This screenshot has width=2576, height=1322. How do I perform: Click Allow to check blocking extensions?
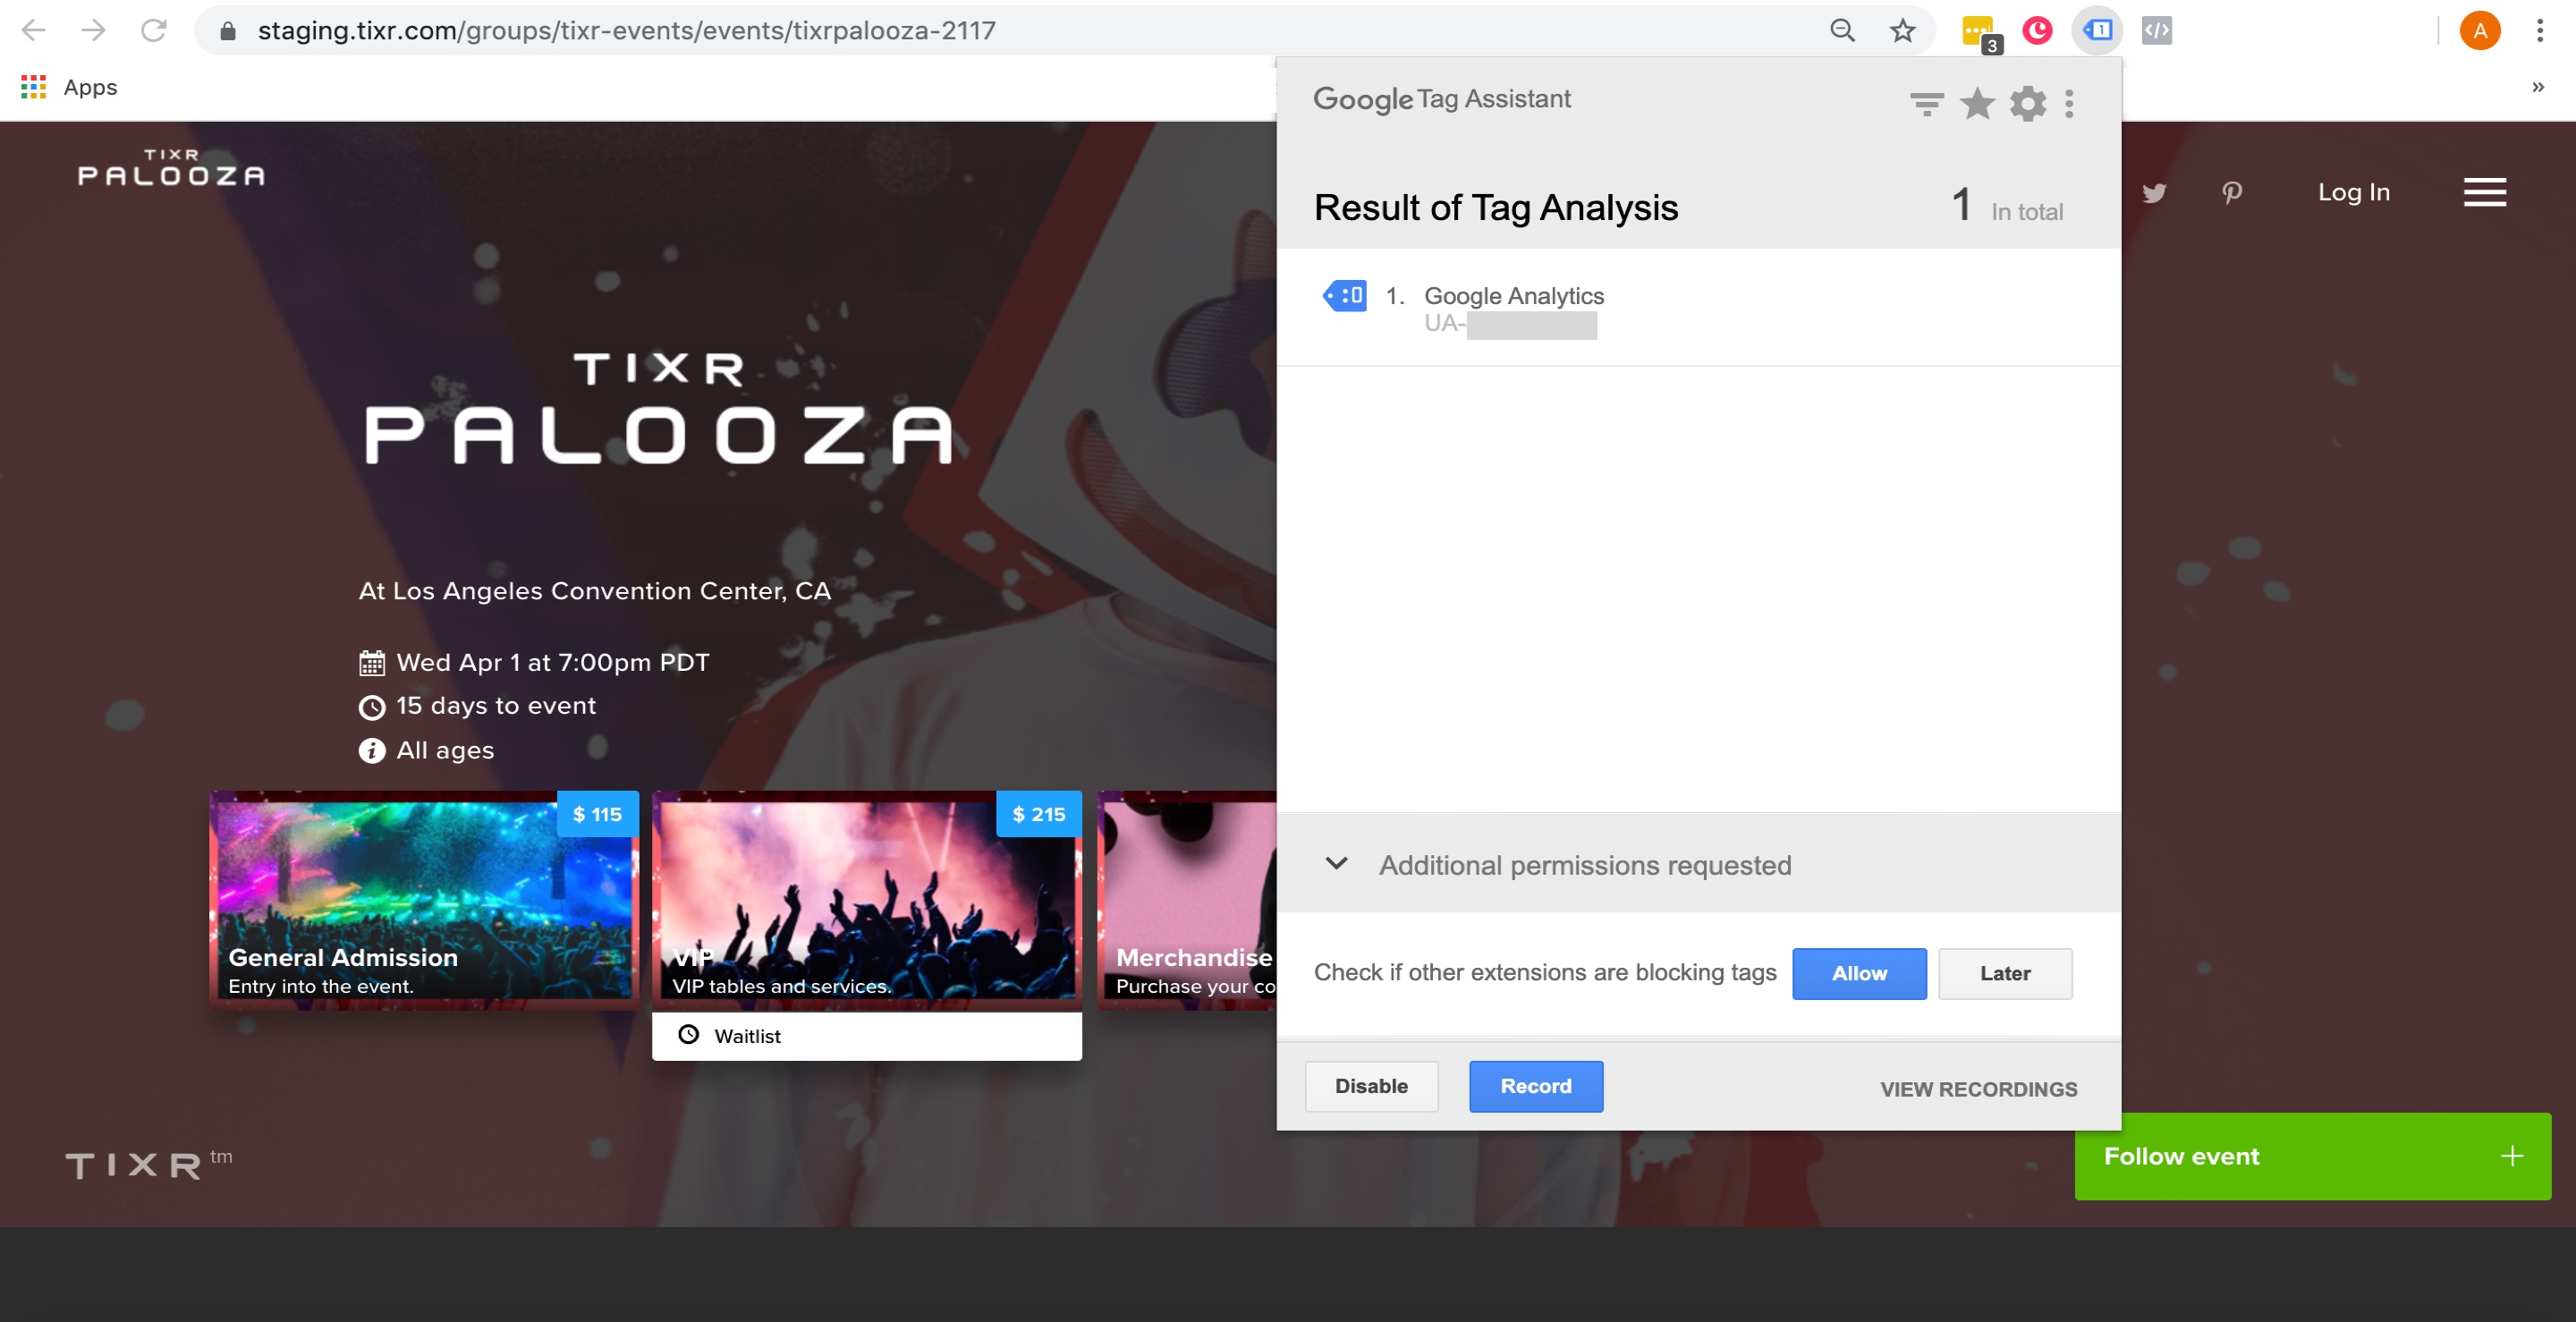click(x=1859, y=973)
